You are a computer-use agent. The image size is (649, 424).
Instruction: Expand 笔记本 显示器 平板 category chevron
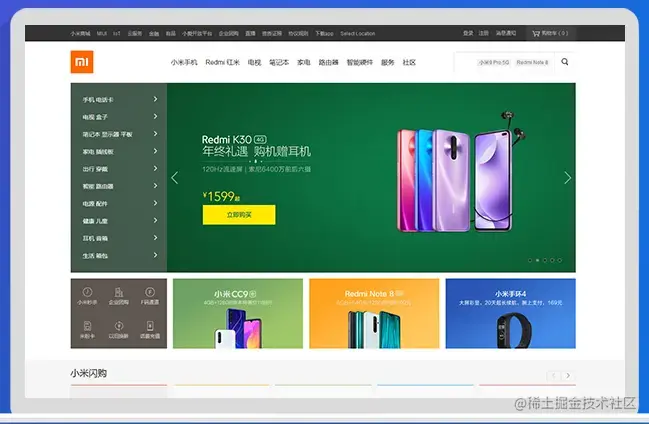coord(155,134)
